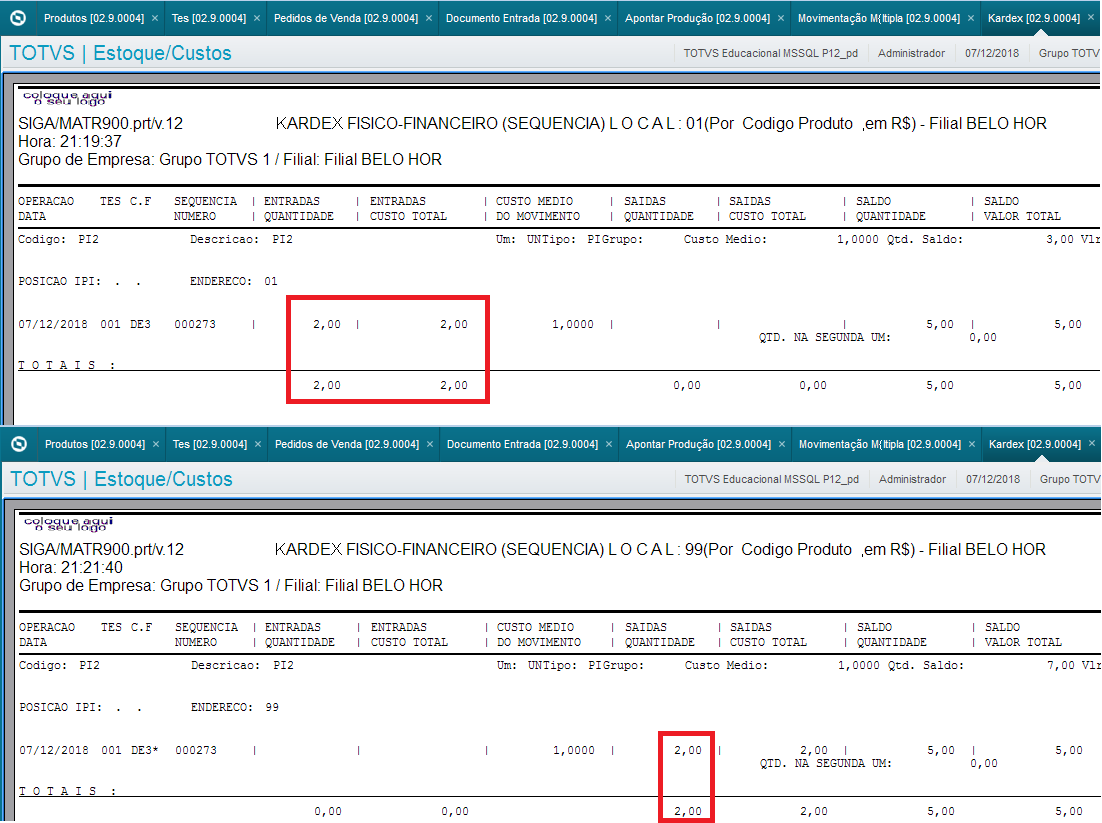Click TOTVS | Estoque/Custos title, lower window
The height and width of the screenshot is (823, 1102).
coord(121,479)
